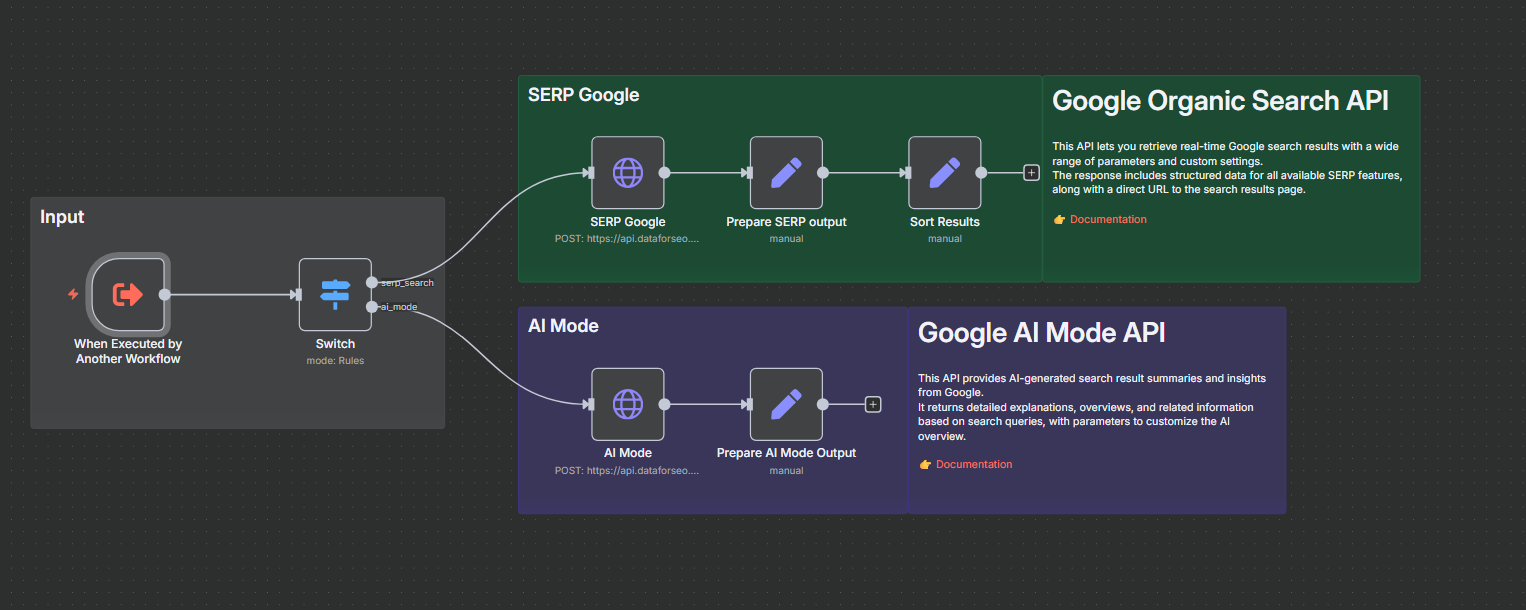The height and width of the screenshot is (610, 1526).
Task: Select the Google Organic Search API heading
Action: click(x=1220, y=101)
